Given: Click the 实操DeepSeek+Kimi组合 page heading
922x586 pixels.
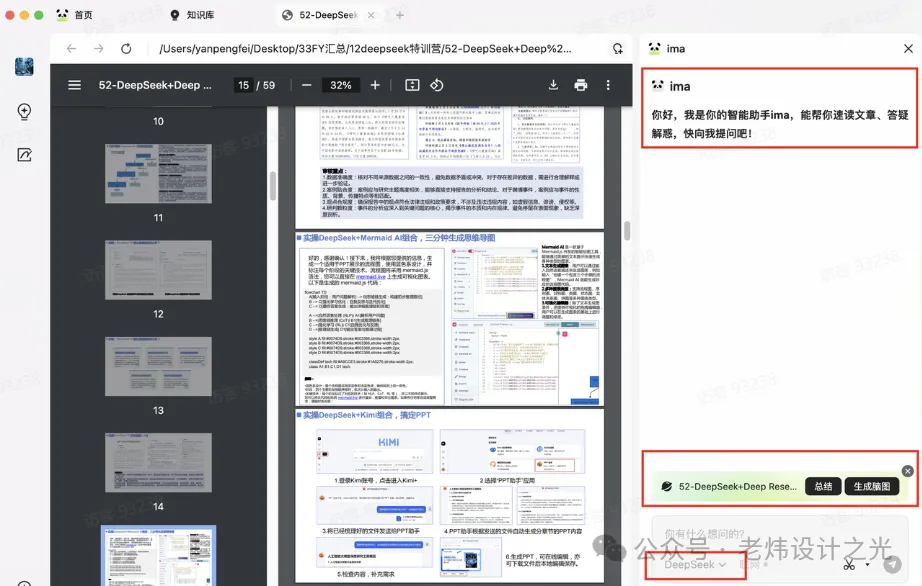Looking at the screenshot, I should 366,415.
